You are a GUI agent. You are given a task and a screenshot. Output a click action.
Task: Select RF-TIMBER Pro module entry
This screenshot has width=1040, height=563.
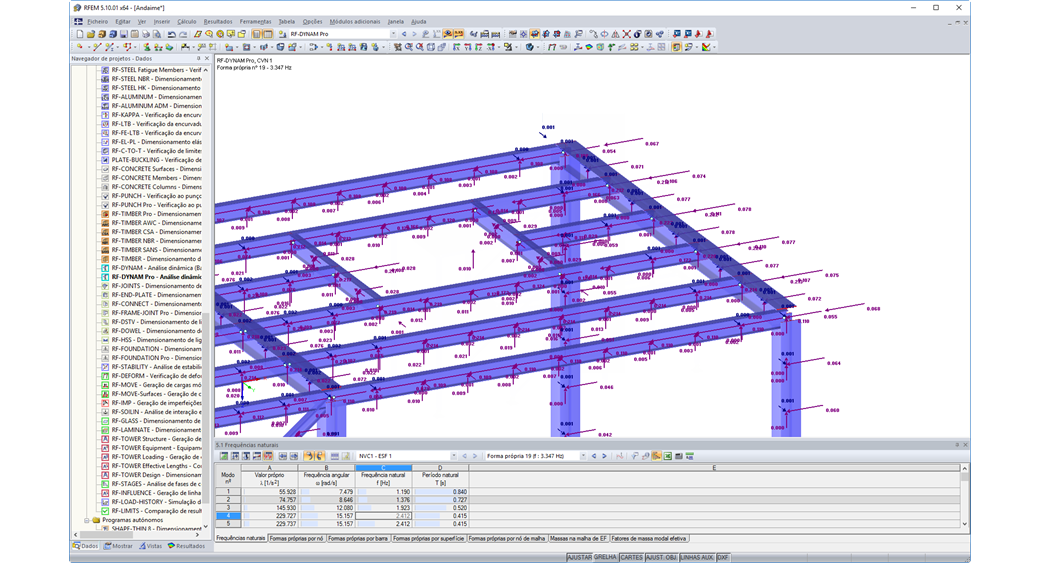[156, 214]
